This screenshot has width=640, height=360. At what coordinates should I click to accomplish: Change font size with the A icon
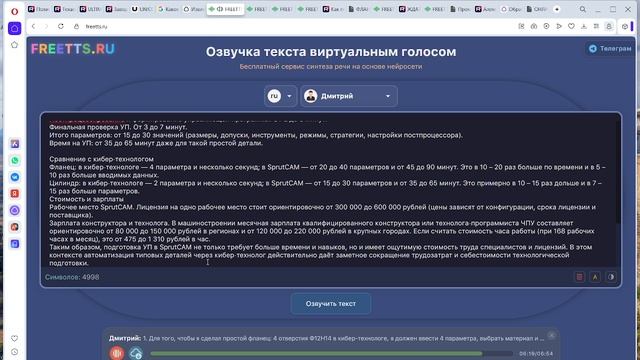[x=595, y=277]
